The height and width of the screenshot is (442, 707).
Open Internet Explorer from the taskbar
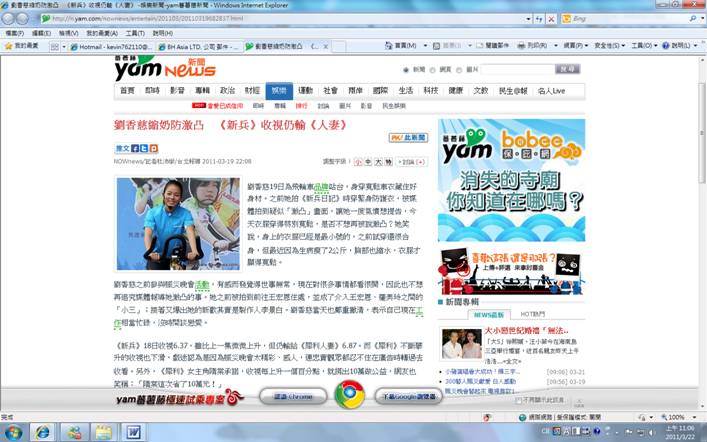42,433
